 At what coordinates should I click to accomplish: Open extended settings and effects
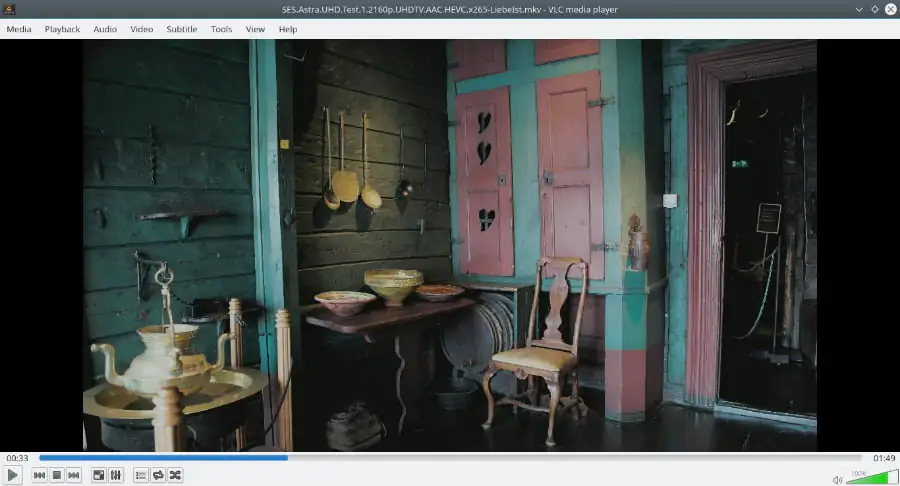[x=116, y=475]
